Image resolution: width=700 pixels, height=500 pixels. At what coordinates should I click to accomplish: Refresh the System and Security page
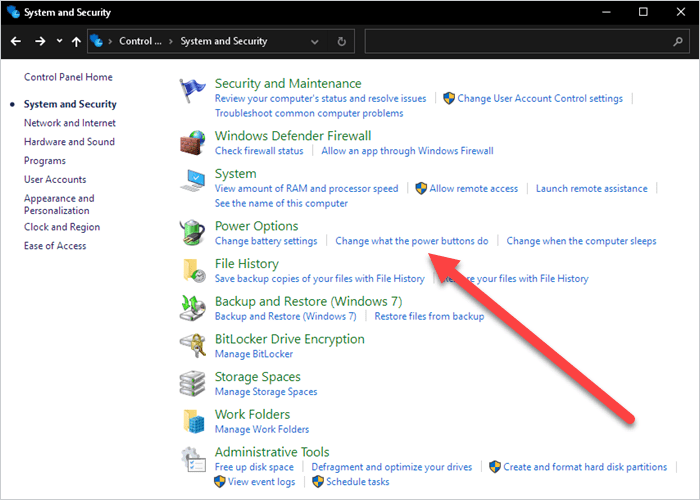(x=342, y=42)
